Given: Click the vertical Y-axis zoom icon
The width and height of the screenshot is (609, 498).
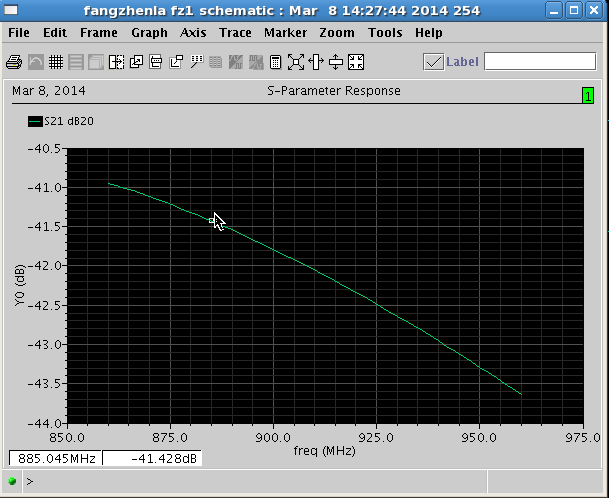Looking at the screenshot, I should (x=336, y=62).
